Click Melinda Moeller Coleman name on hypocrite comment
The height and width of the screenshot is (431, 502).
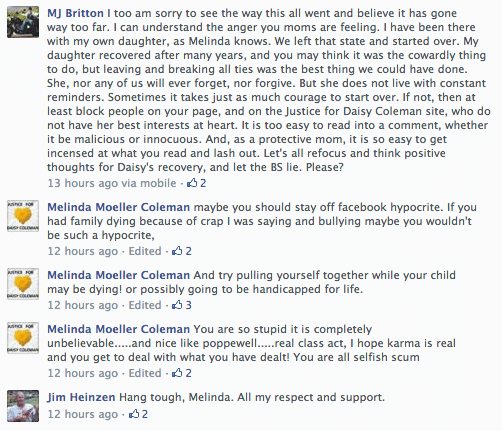coord(118,207)
